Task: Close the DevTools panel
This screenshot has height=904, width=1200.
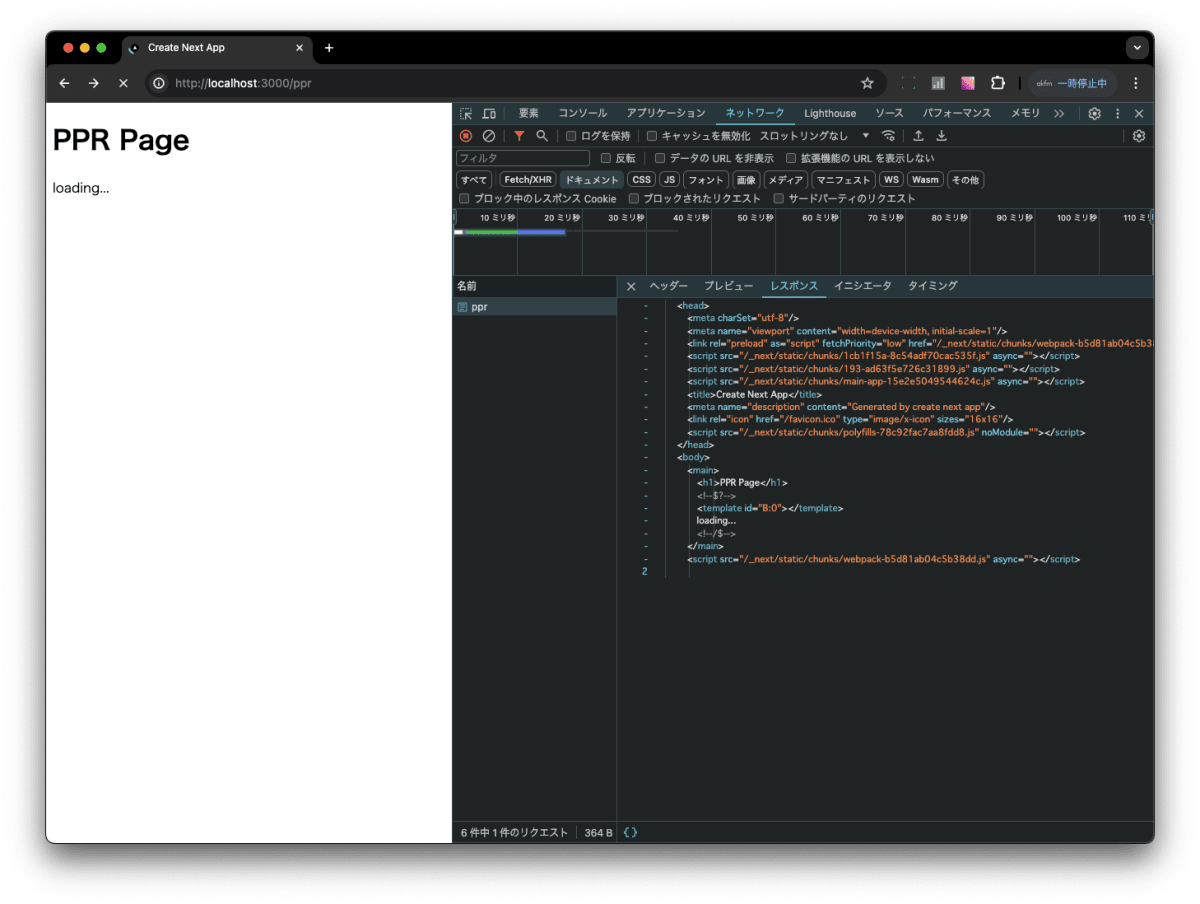Action: click(x=1139, y=114)
